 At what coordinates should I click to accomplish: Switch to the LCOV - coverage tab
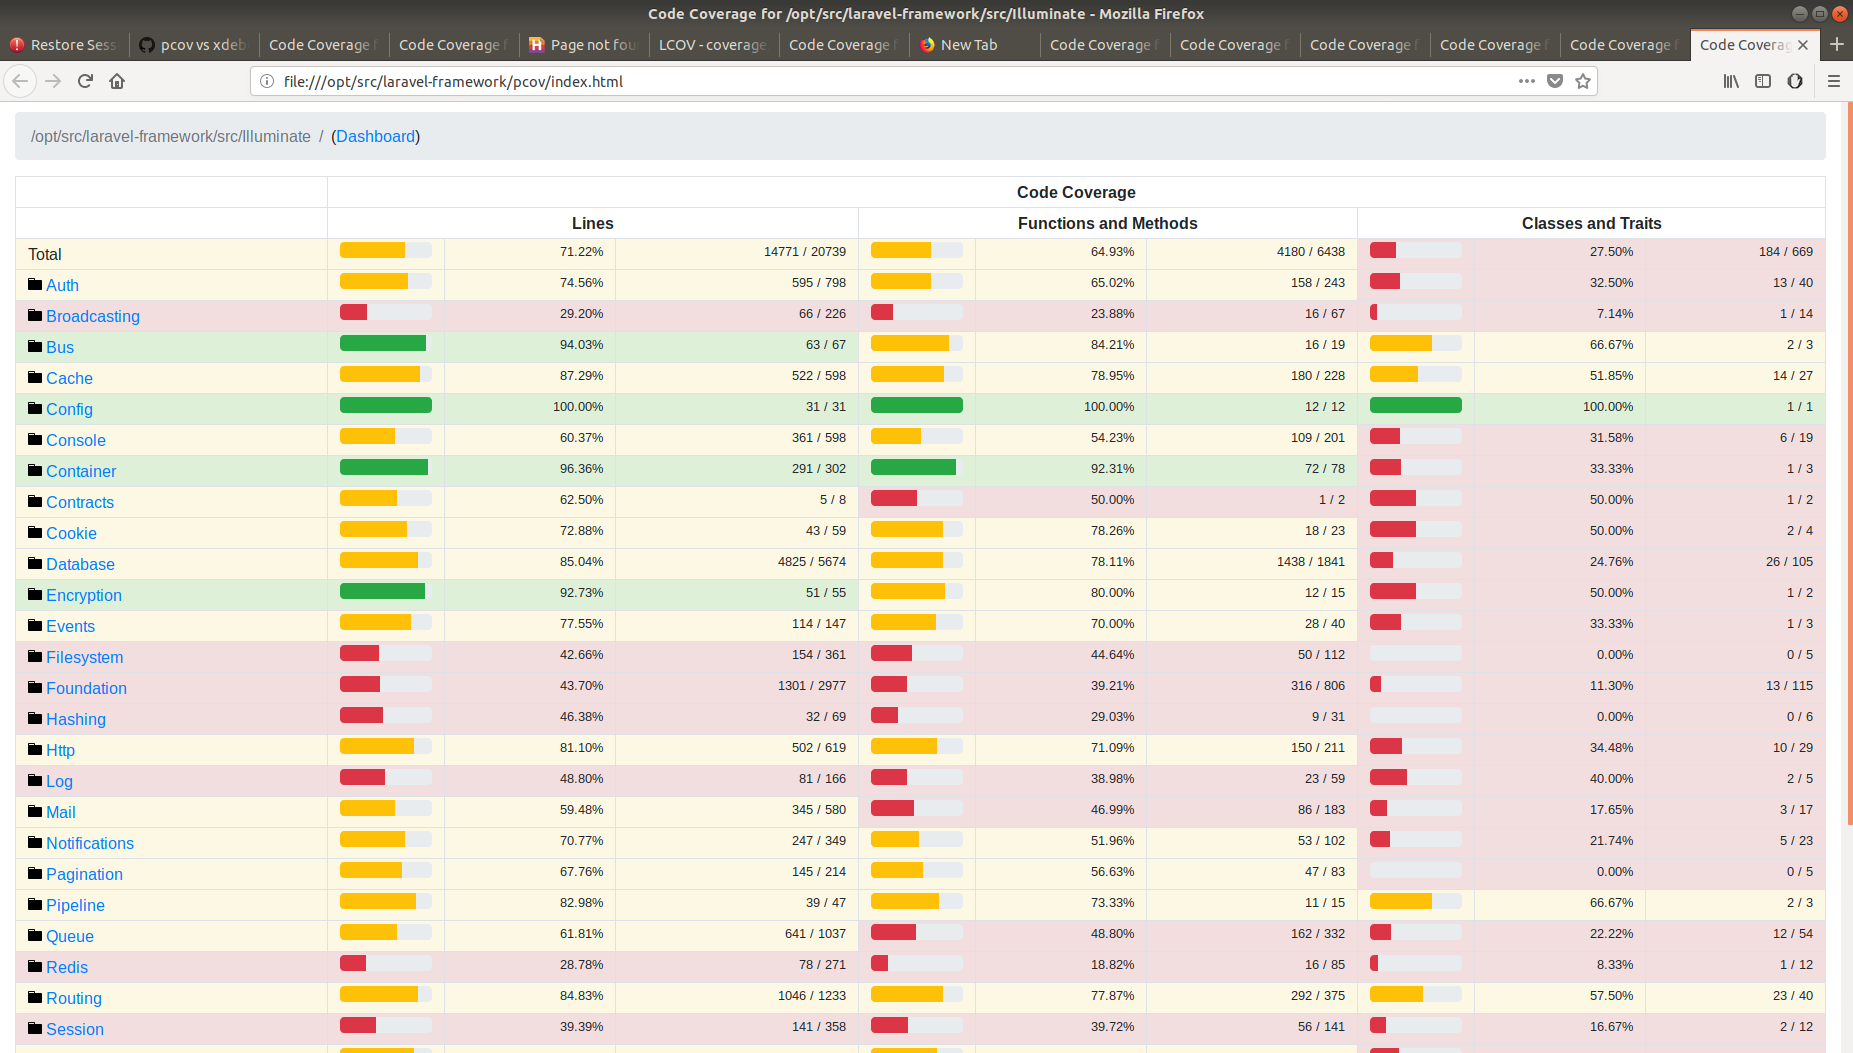(714, 45)
